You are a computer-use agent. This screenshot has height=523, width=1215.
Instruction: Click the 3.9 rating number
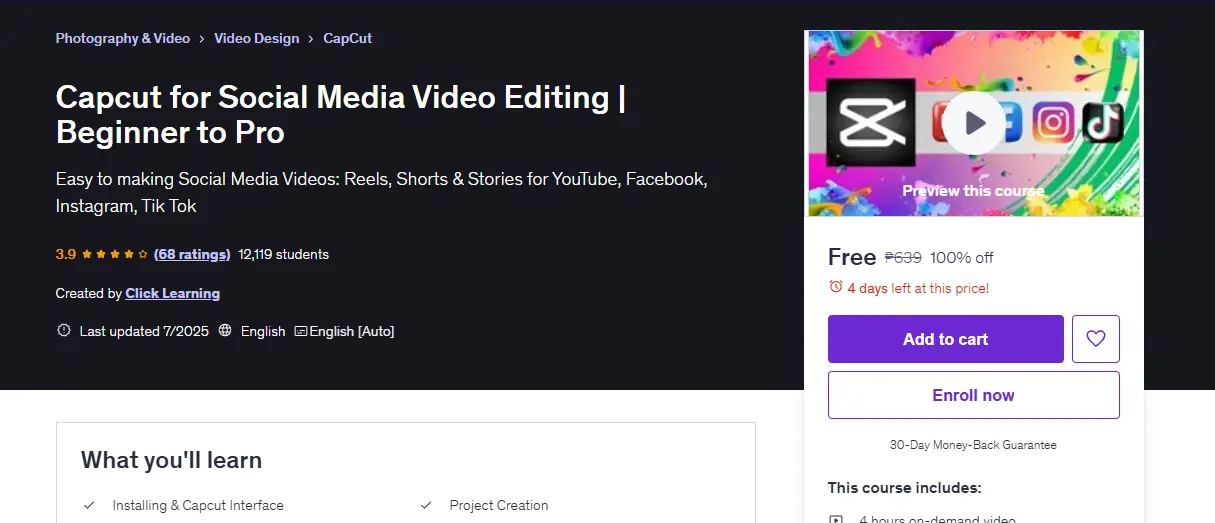pyautogui.click(x=66, y=254)
